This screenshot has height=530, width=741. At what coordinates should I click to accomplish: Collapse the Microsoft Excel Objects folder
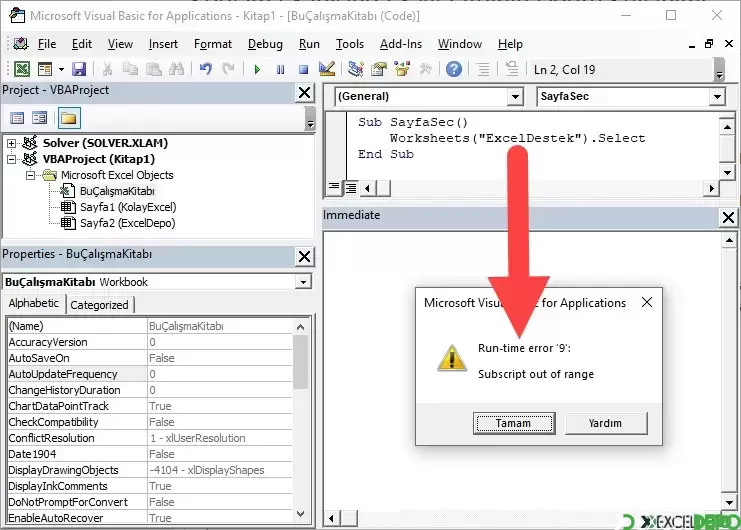click(x=30, y=175)
